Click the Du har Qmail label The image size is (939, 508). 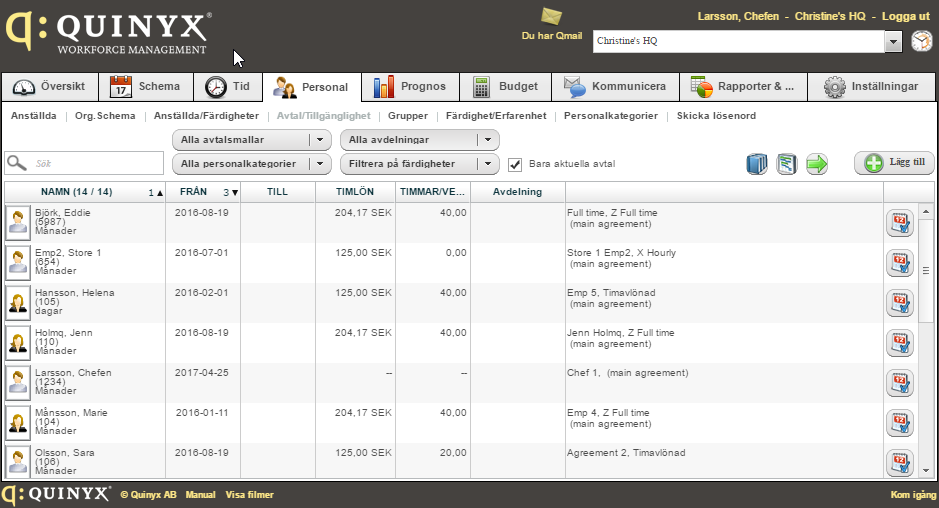tap(552, 35)
